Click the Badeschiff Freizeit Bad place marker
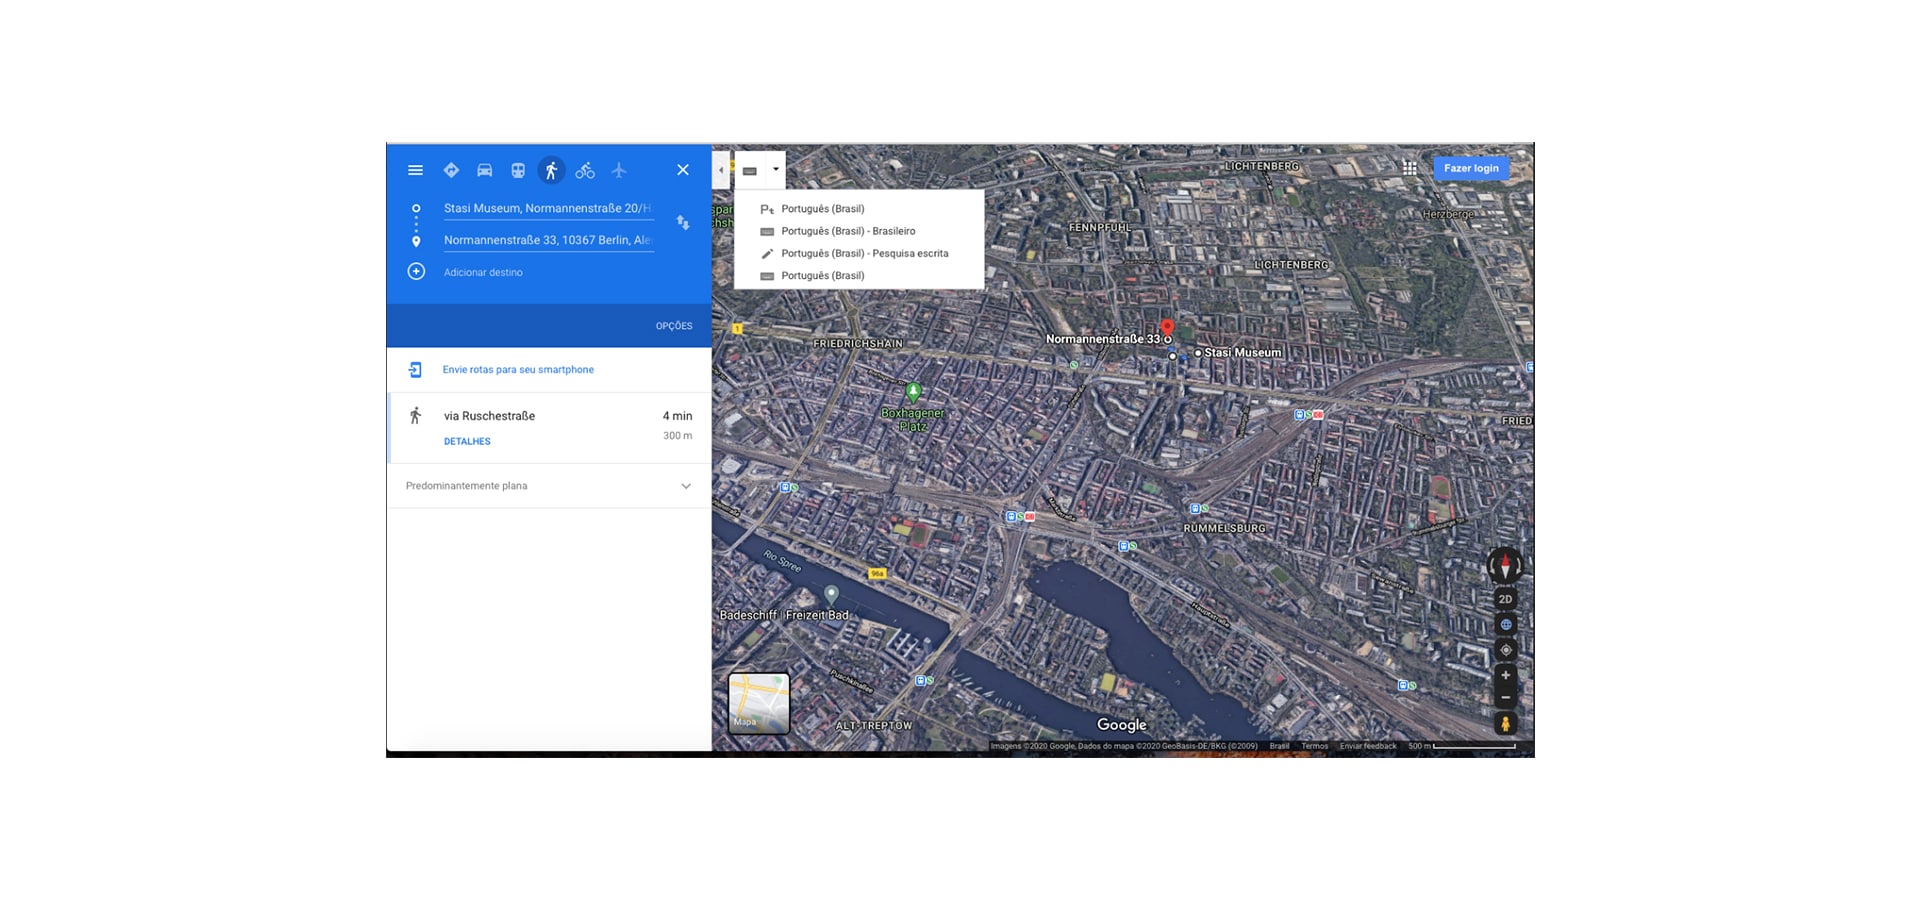Screen dimensions: 1920x900 (831, 595)
